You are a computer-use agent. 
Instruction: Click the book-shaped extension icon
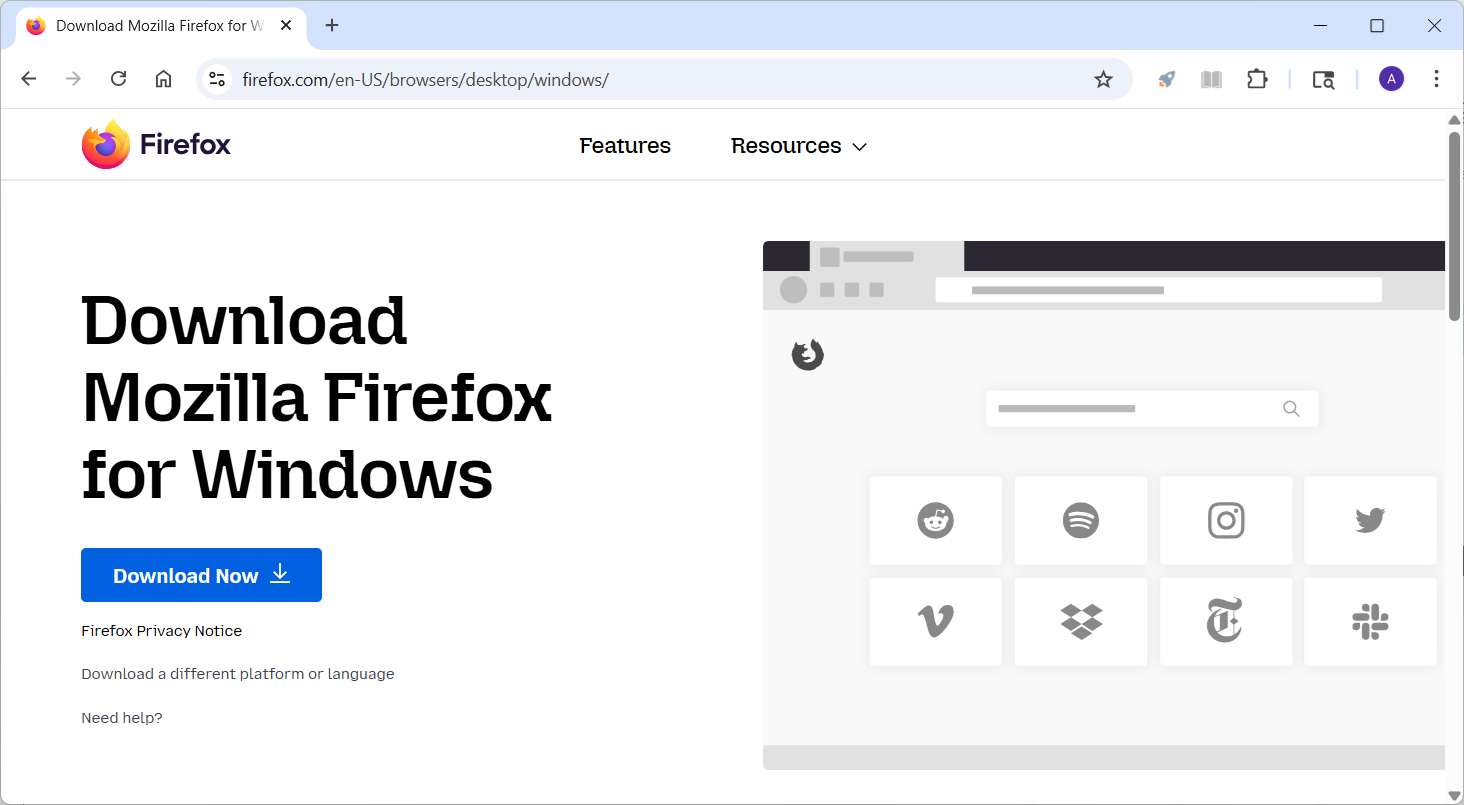point(1211,79)
